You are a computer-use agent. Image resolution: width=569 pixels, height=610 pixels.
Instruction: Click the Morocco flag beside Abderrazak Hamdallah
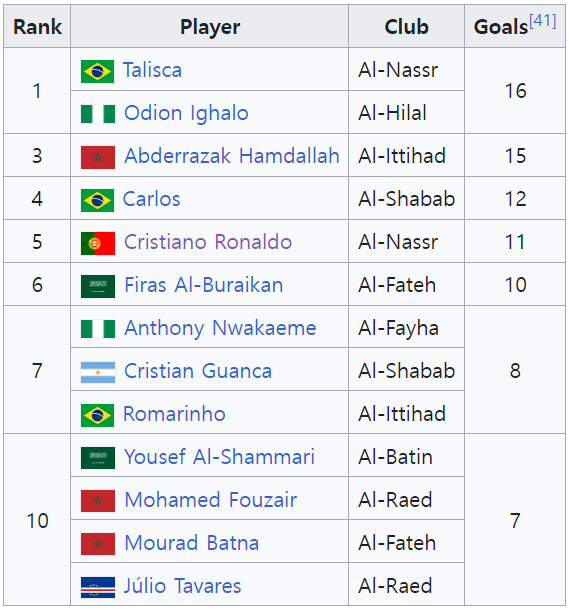point(98,157)
